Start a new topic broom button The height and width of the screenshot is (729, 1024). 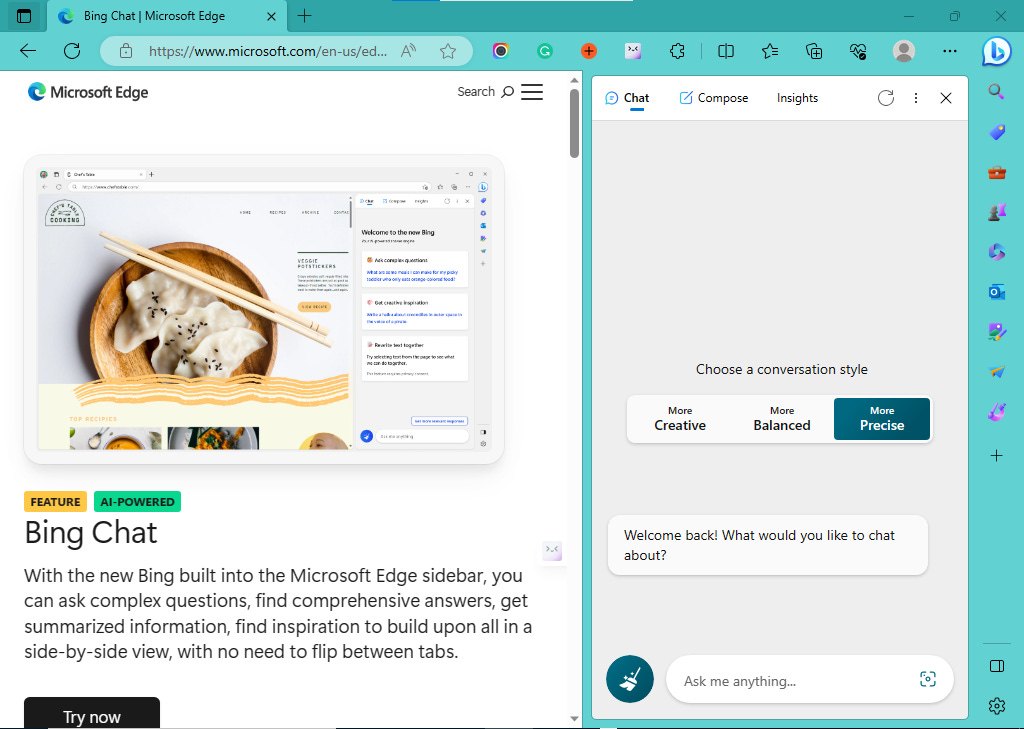tap(630, 679)
